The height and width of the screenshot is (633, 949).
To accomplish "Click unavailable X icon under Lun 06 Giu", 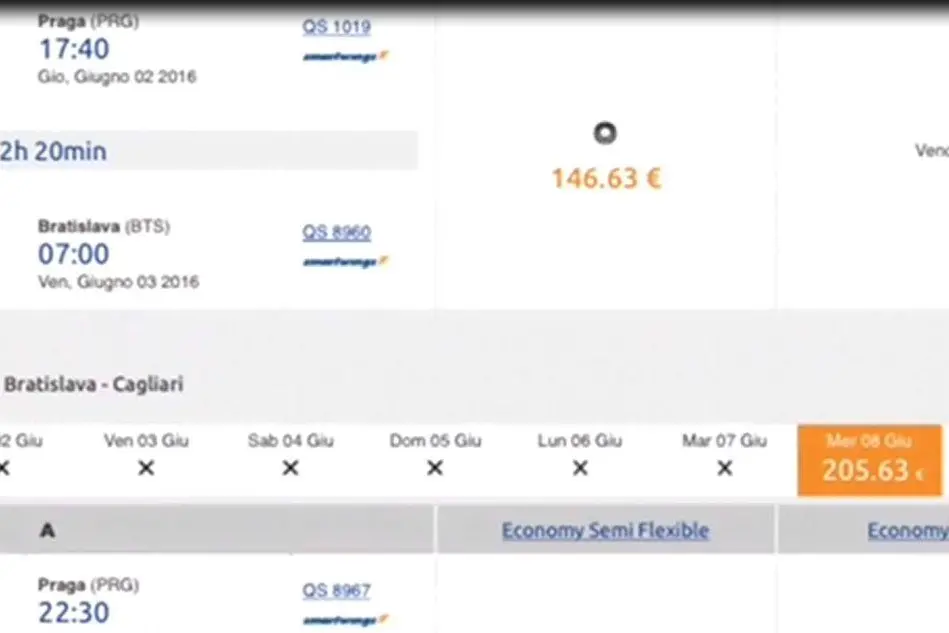I will 580,468.
